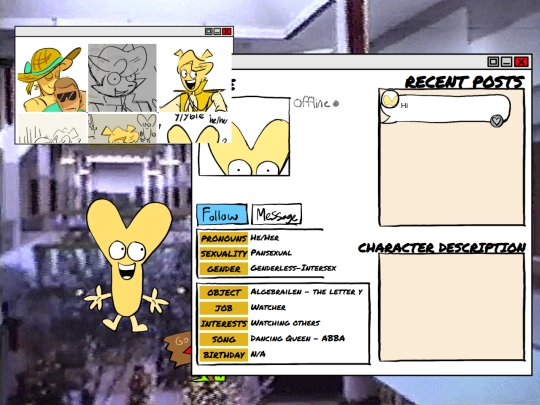Click the SONG label
The height and width of the screenshot is (405, 540).
point(224,339)
